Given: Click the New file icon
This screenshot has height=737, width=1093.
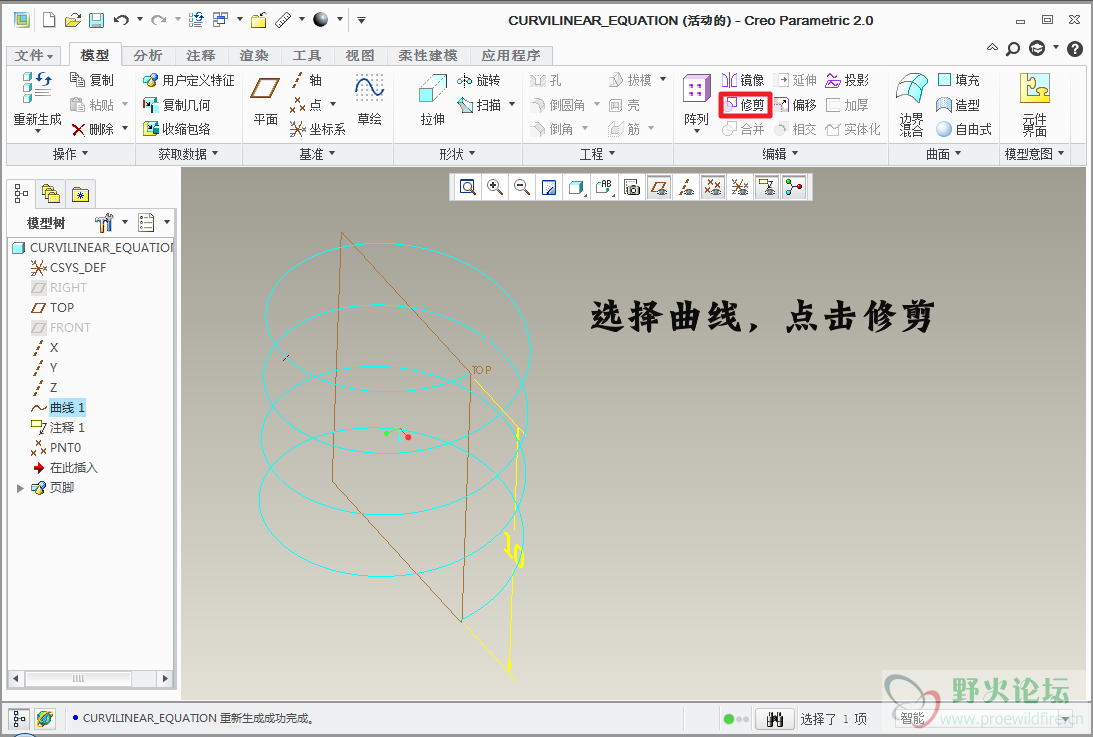Looking at the screenshot, I should point(49,20).
